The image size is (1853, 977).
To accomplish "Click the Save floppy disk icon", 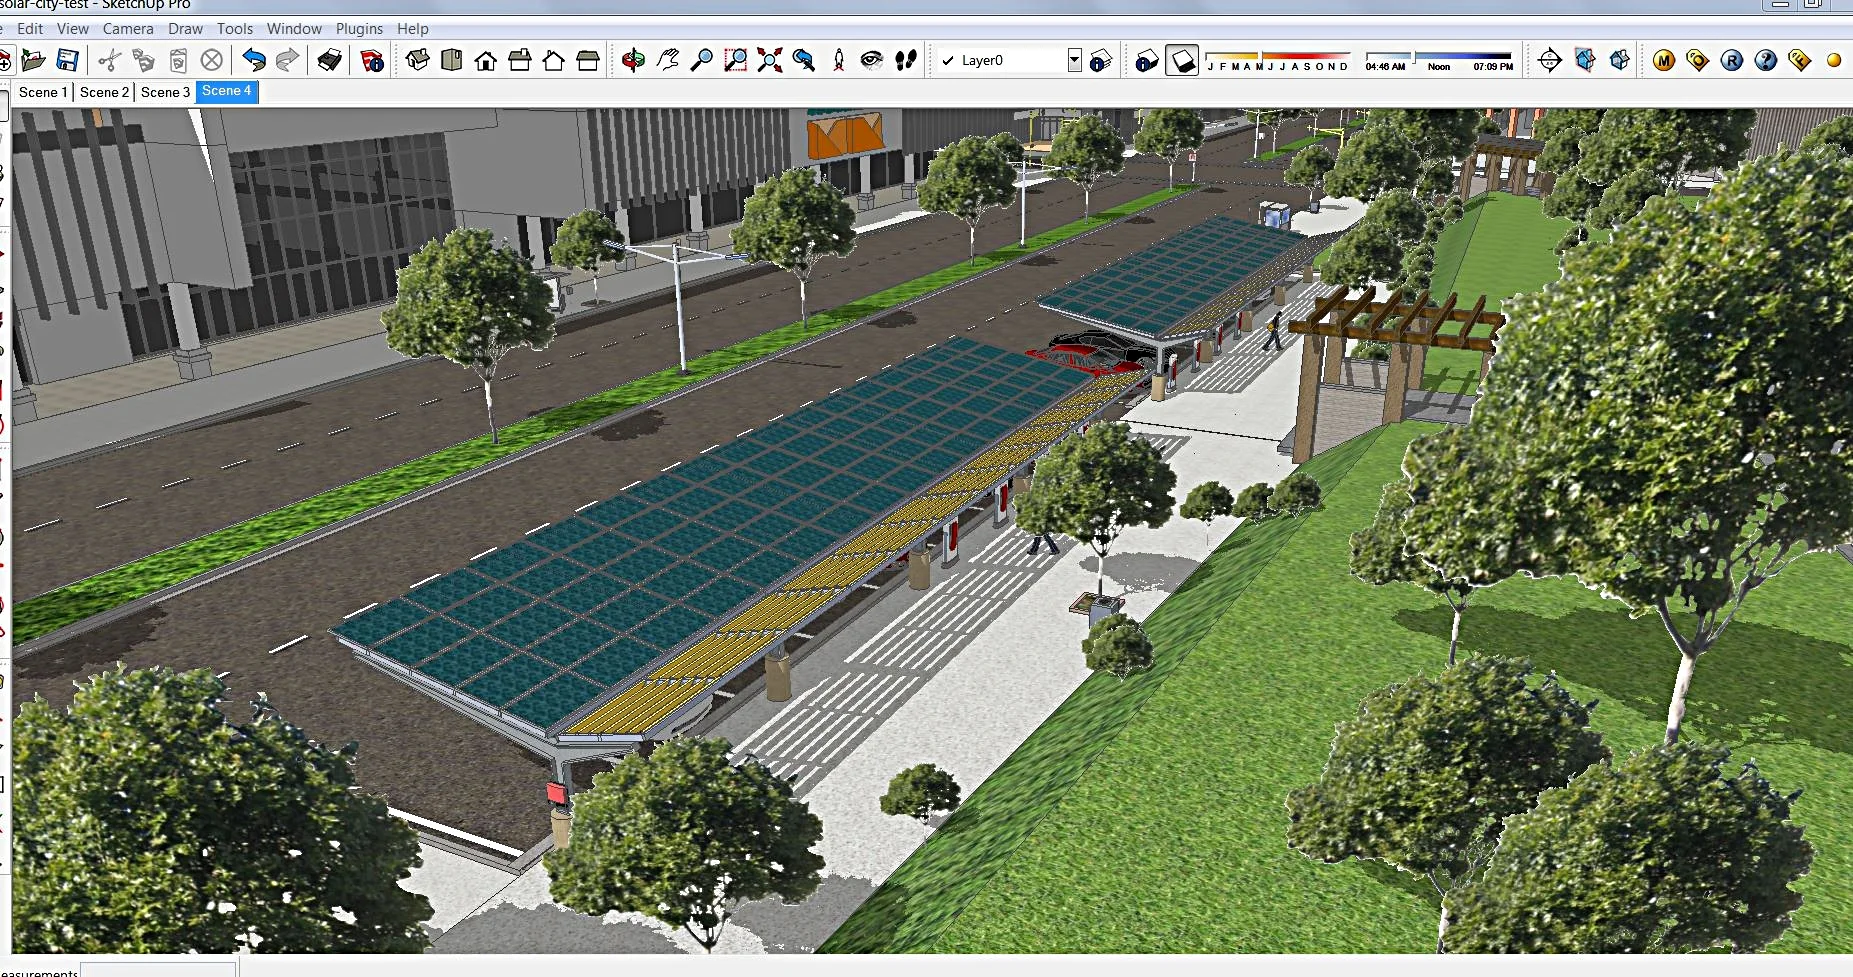I will pyautogui.click(x=67, y=60).
